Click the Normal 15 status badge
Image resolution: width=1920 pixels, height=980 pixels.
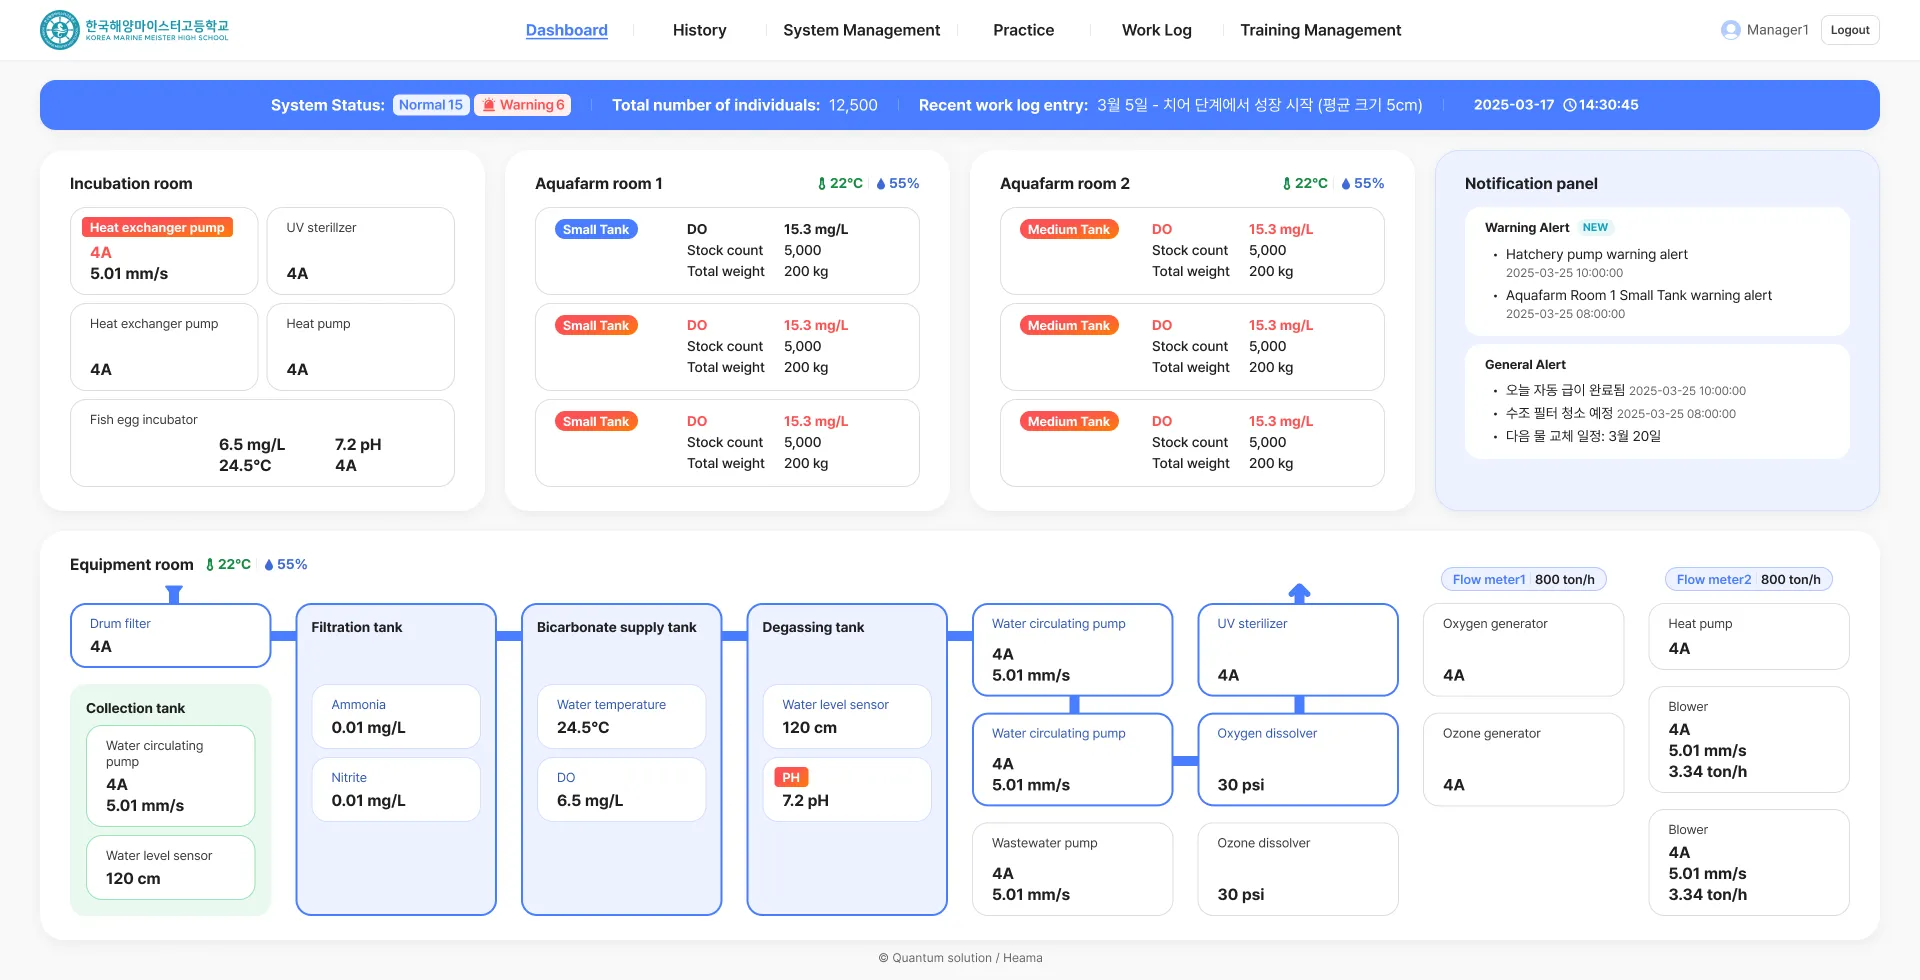click(x=431, y=105)
